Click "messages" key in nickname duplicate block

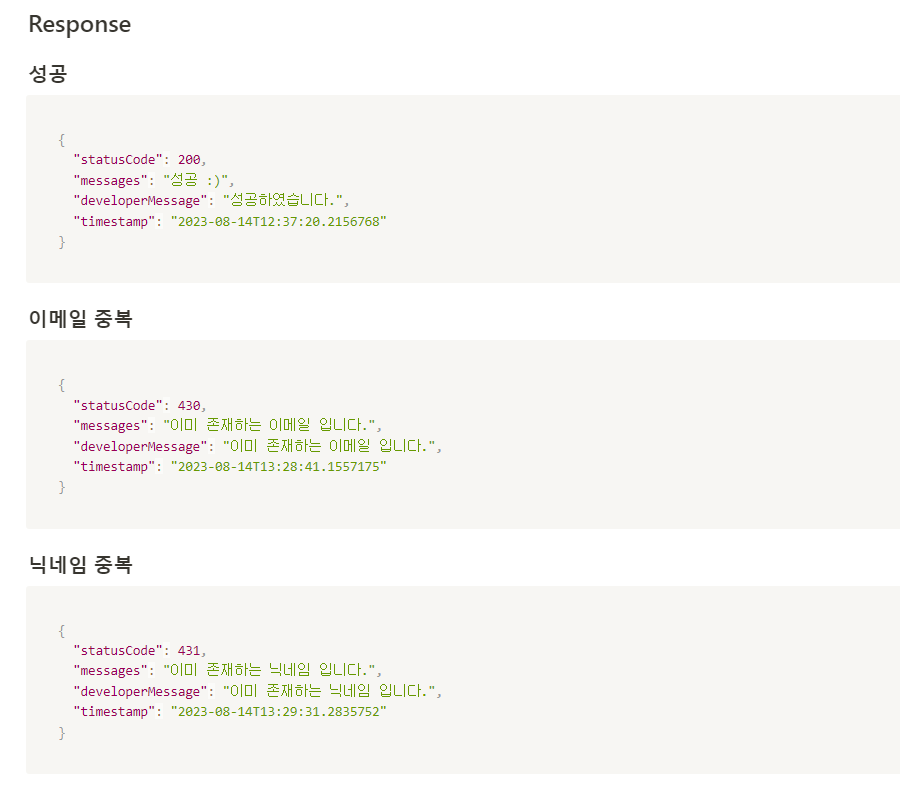tap(110, 671)
